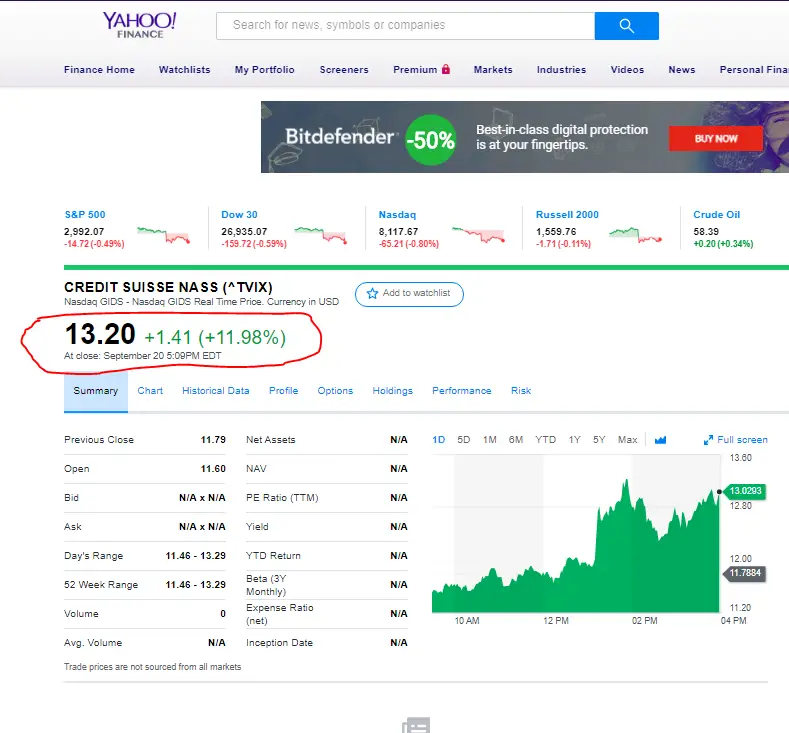Open chart in Full screen
The image size is (789, 733).
tap(736, 440)
